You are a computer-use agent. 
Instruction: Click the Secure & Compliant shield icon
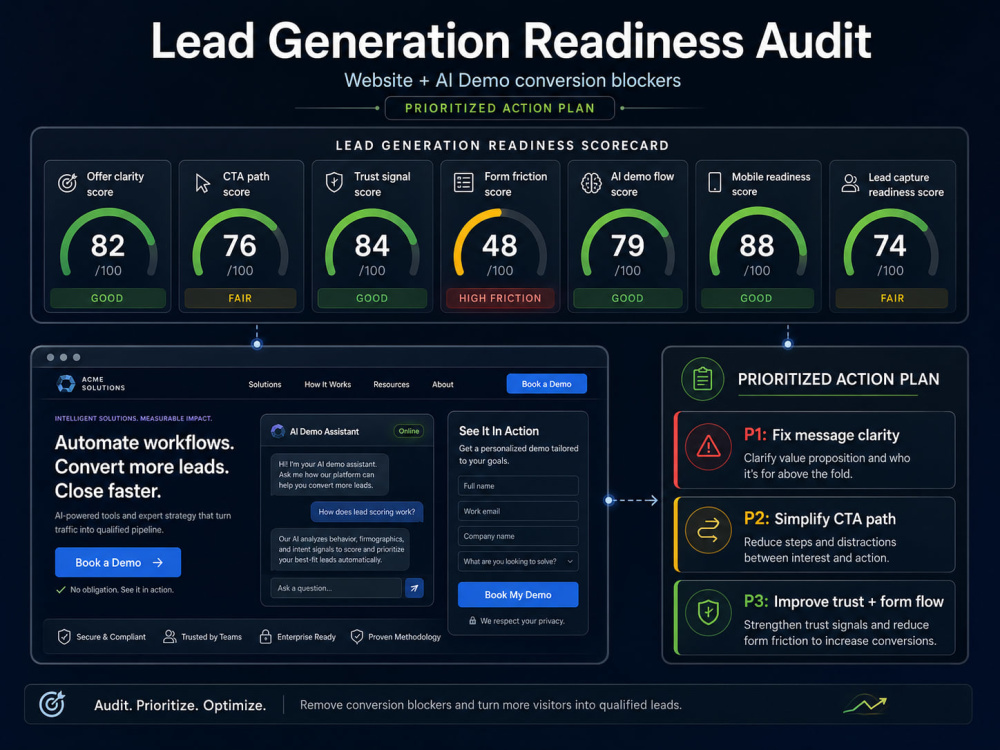click(64, 636)
